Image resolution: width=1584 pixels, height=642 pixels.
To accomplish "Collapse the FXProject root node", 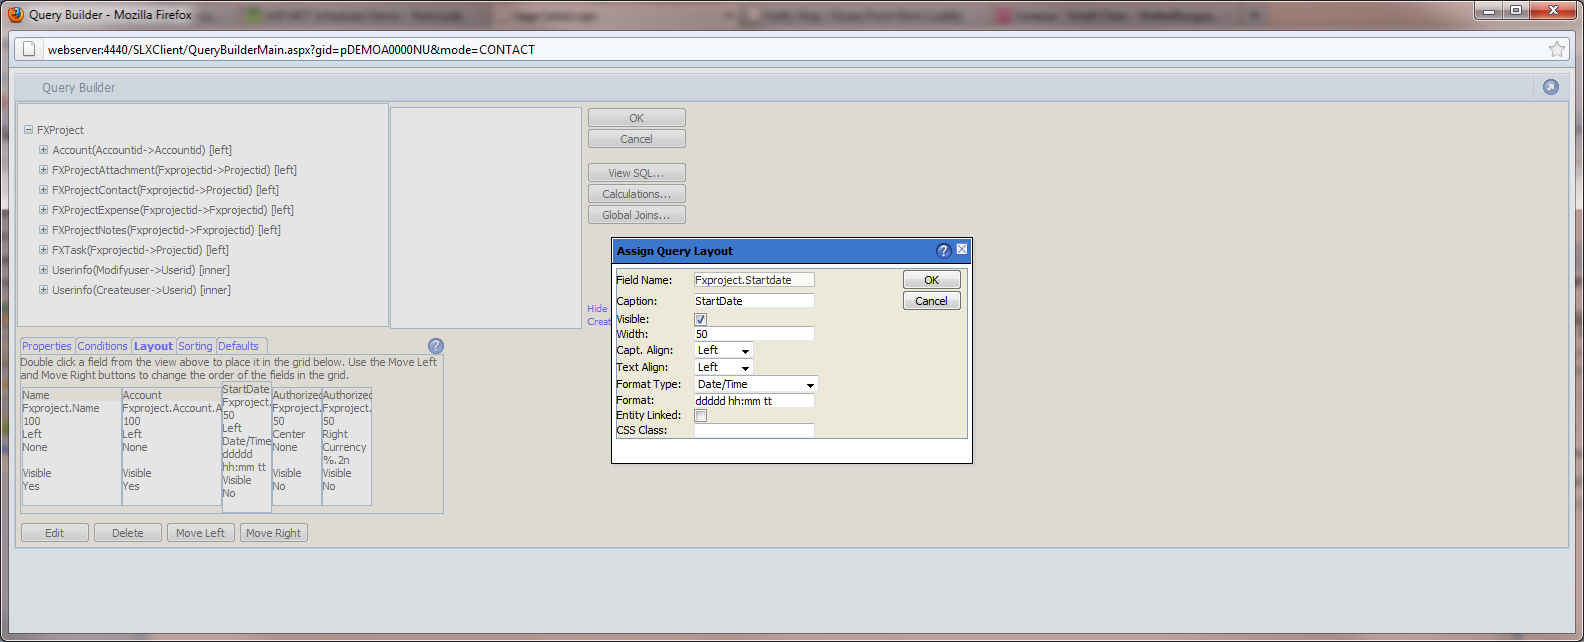I will (28, 130).
